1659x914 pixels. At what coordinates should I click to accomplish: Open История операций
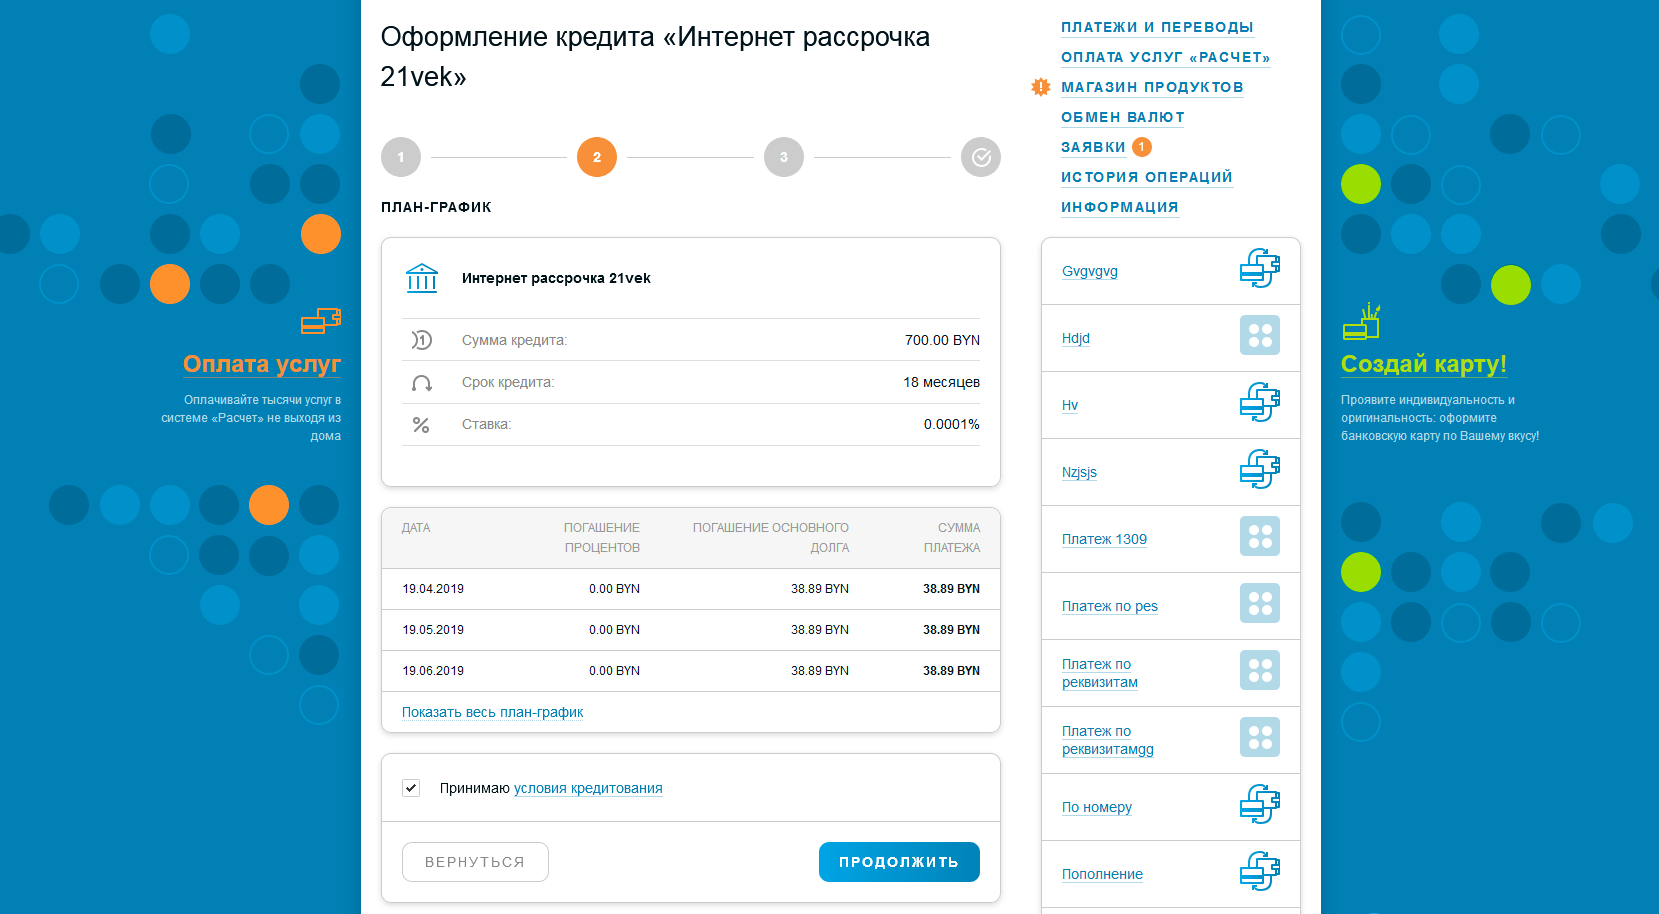pyautogui.click(x=1147, y=177)
